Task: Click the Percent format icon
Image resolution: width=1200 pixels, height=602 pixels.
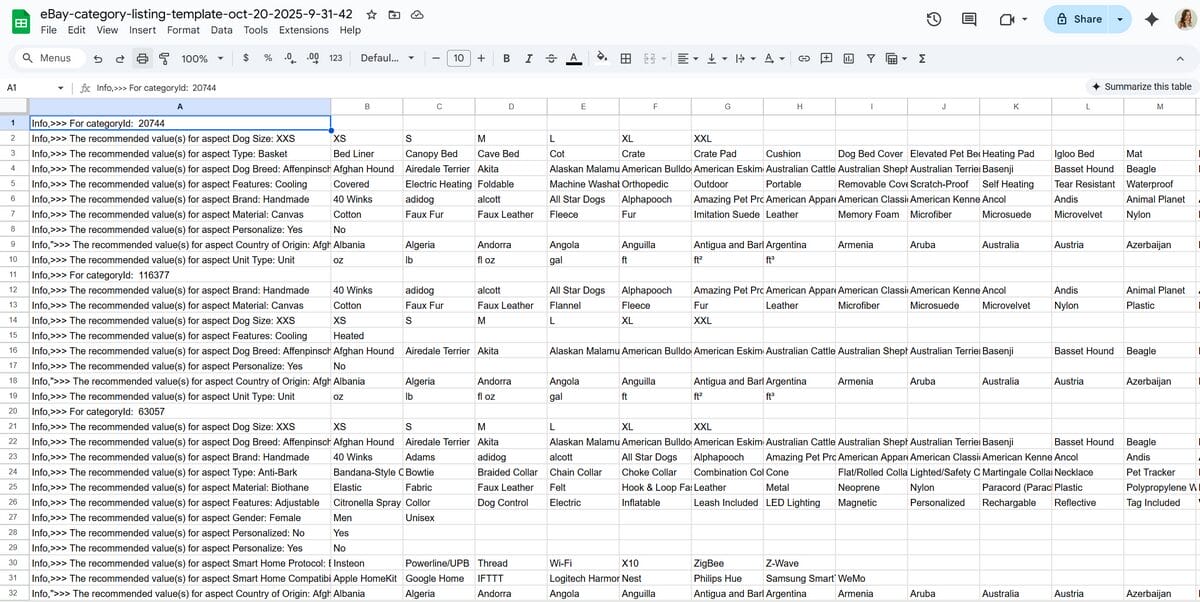Action: 266,58
